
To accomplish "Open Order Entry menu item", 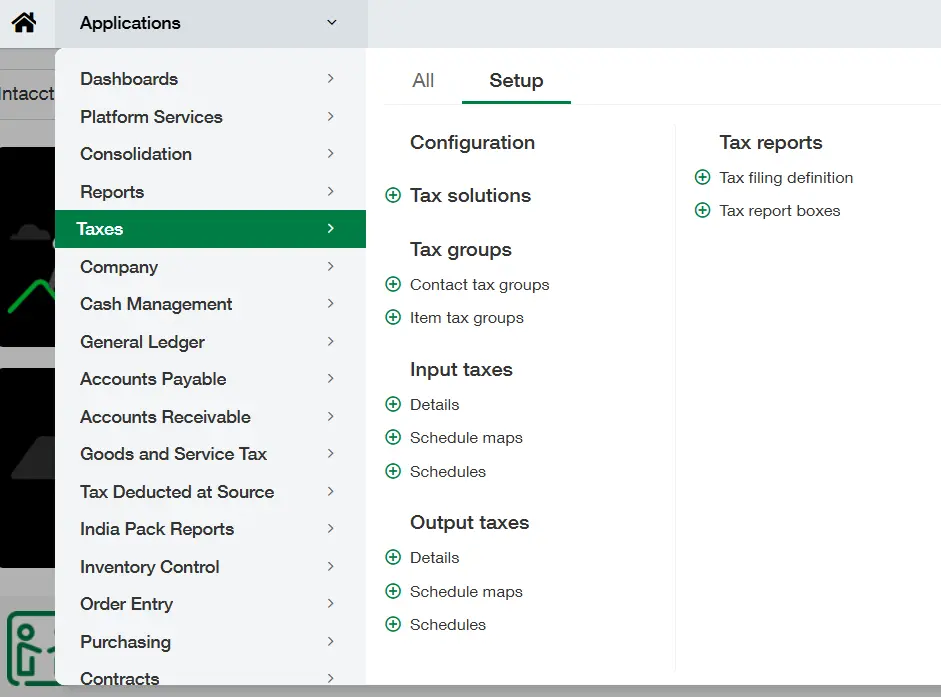I will coord(211,604).
